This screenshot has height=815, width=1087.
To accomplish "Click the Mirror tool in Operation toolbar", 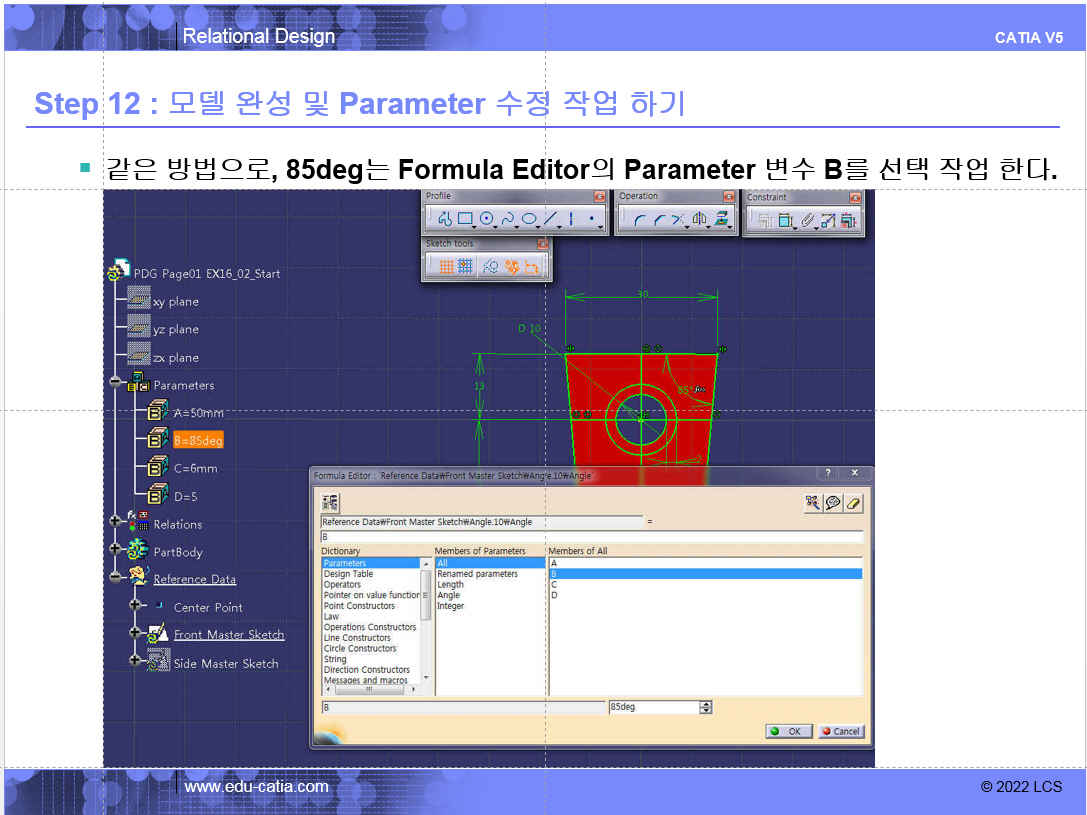I will pyautogui.click(x=700, y=219).
